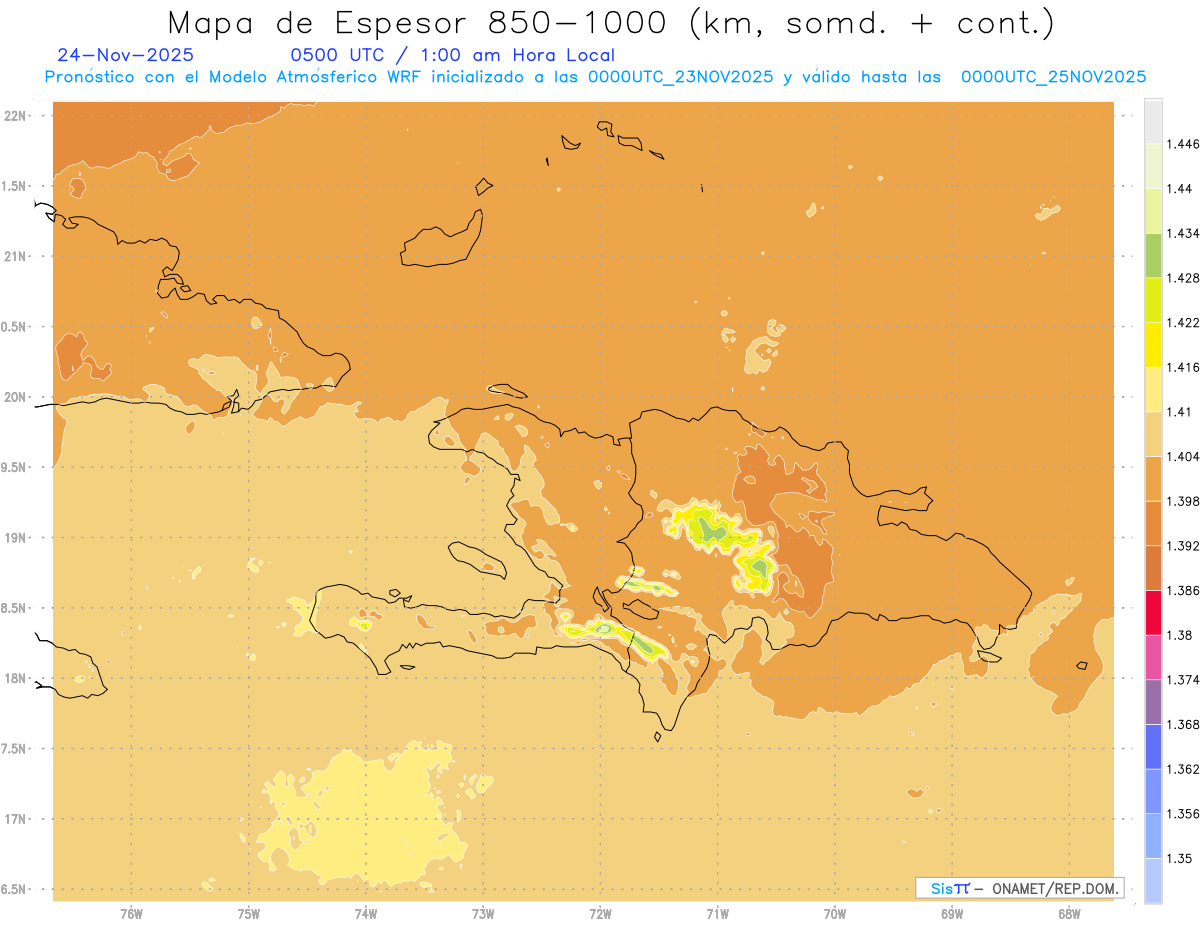Click the '72W' longitude axis label
This screenshot has width=1200, height=927.
click(x=600, y=912)
